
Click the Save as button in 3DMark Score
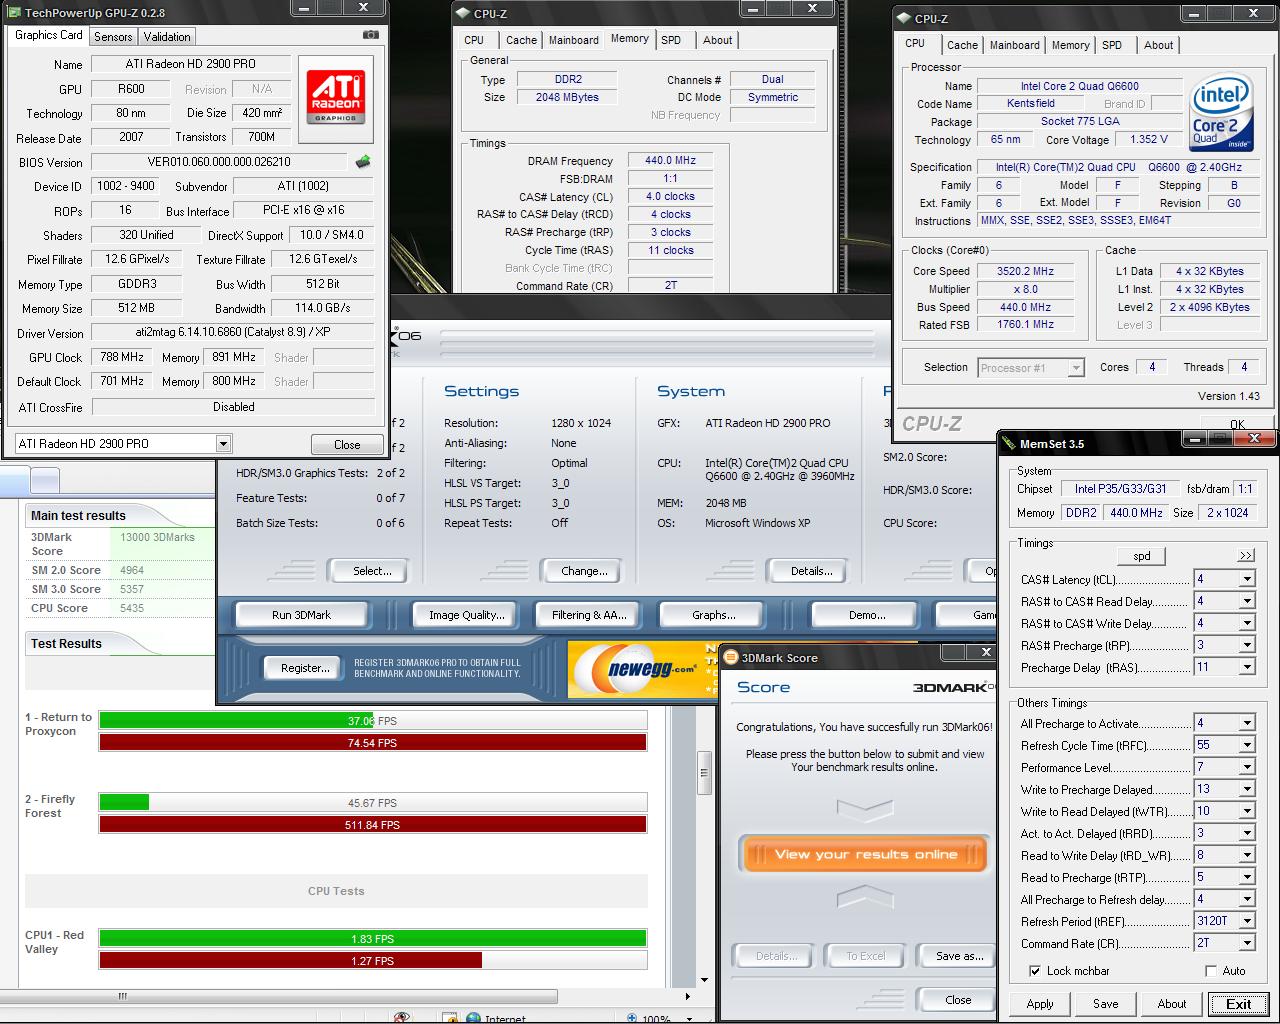point(959,956)
